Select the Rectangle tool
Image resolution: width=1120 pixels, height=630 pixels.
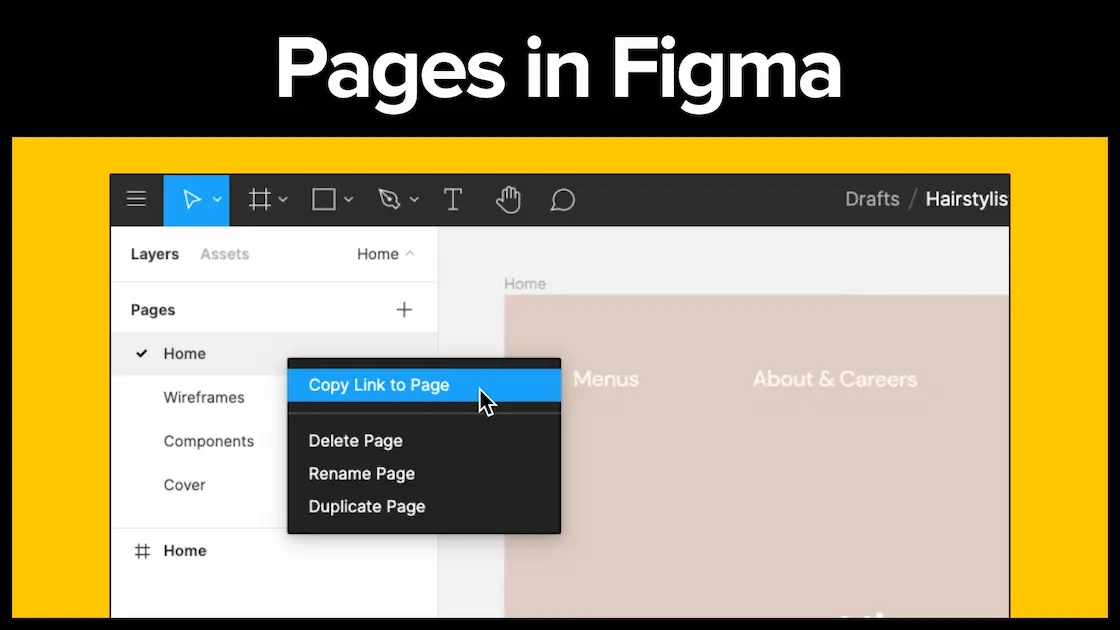(x=324, y=199)
